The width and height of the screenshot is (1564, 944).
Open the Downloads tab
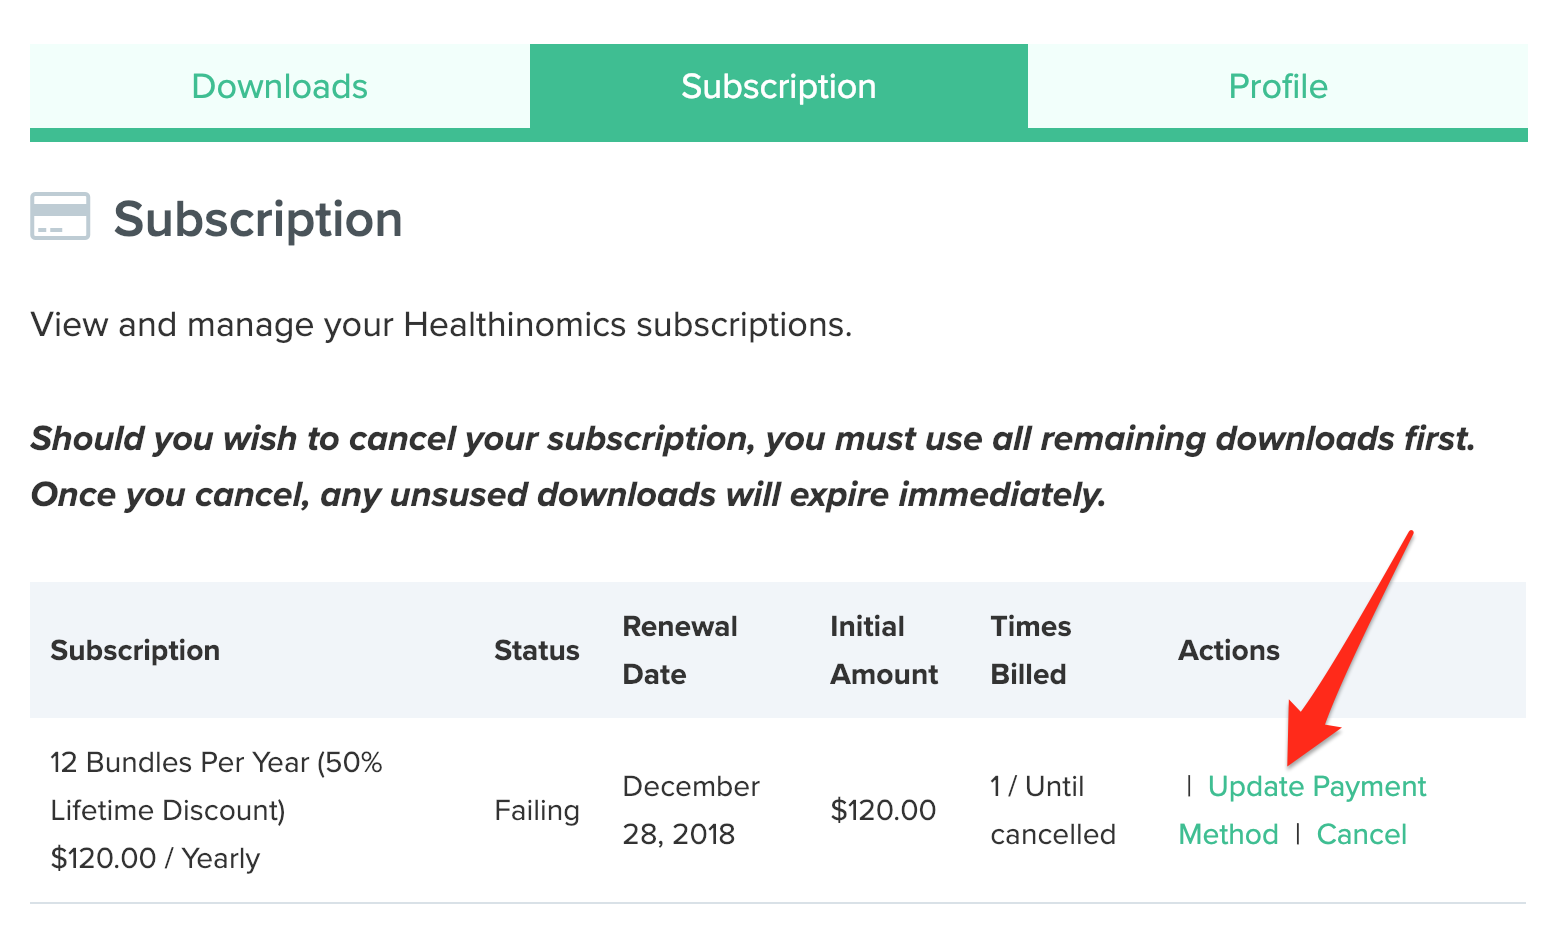tap(280, 87)
